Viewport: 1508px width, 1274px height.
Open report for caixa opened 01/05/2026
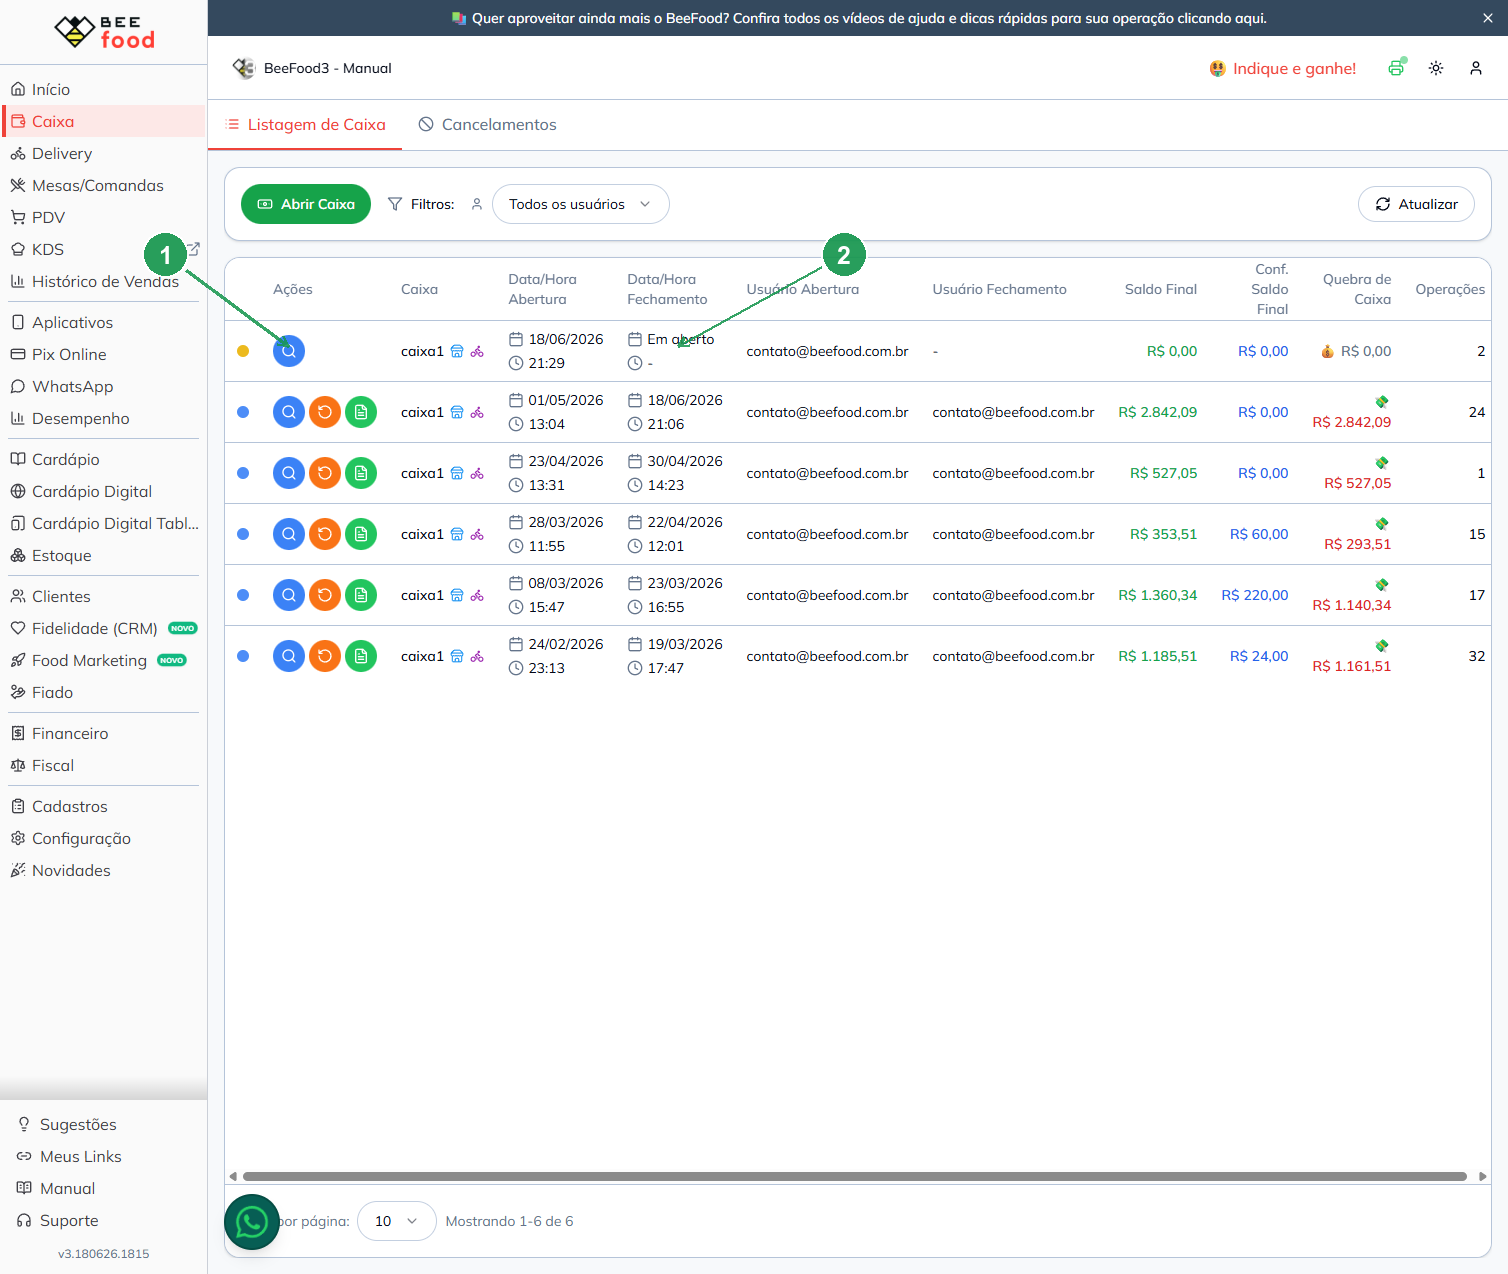(361, 412)
